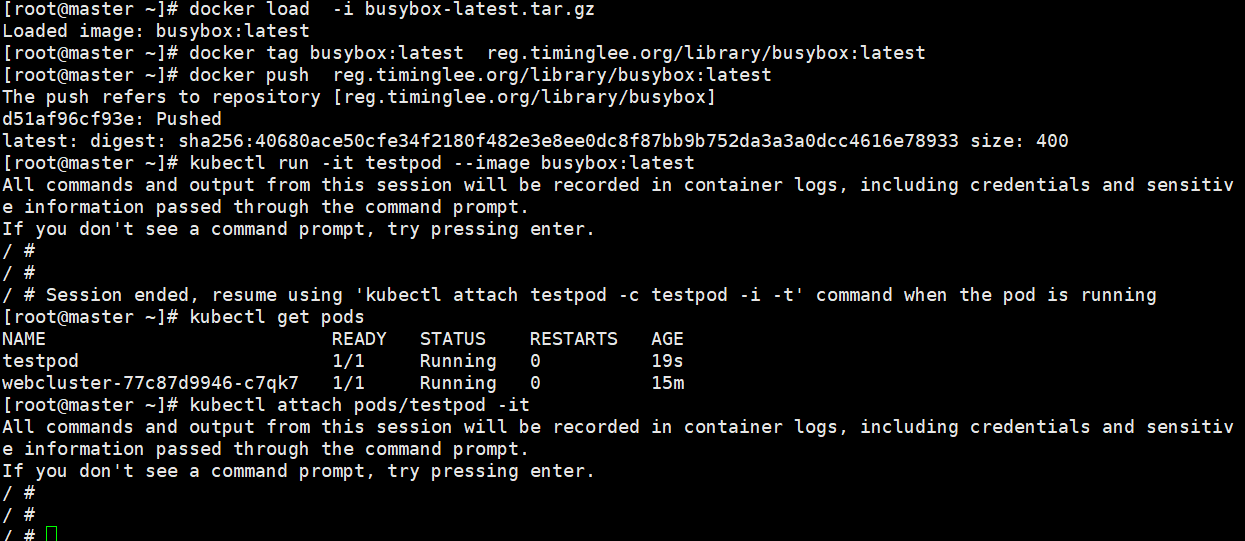
Task: Click the 'kubectl run -it testpod' command
Action: tap(315, 163)
